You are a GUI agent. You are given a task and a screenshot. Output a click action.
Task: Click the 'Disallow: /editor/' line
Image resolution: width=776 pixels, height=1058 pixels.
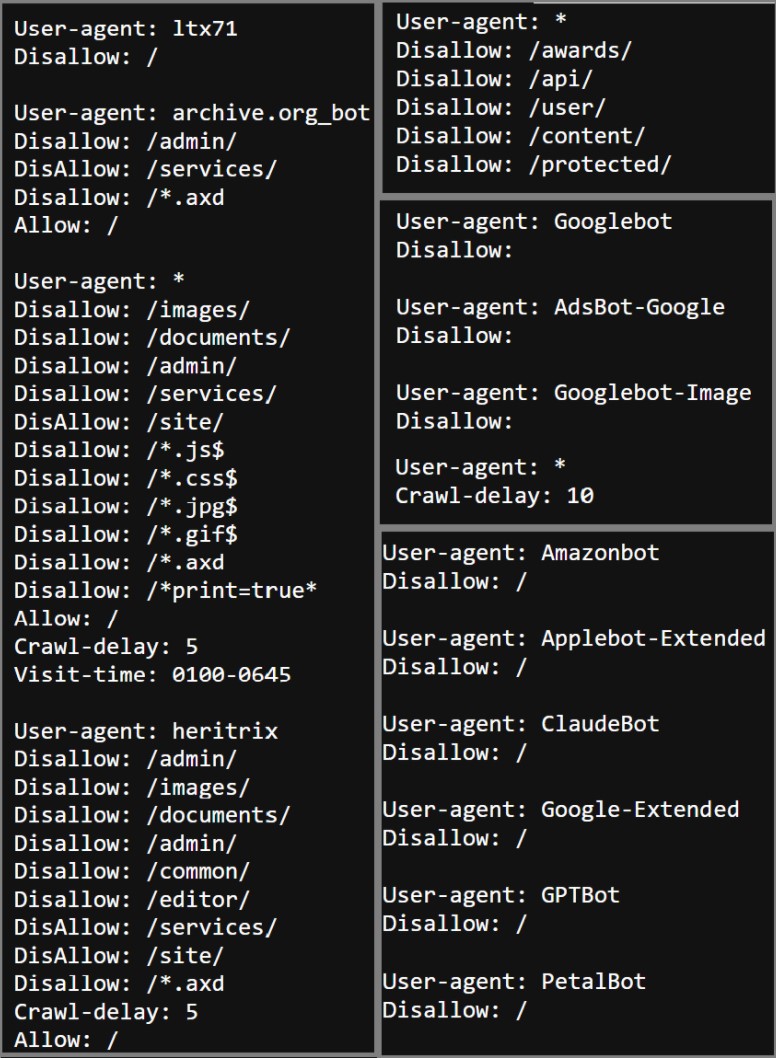(132, 899)
